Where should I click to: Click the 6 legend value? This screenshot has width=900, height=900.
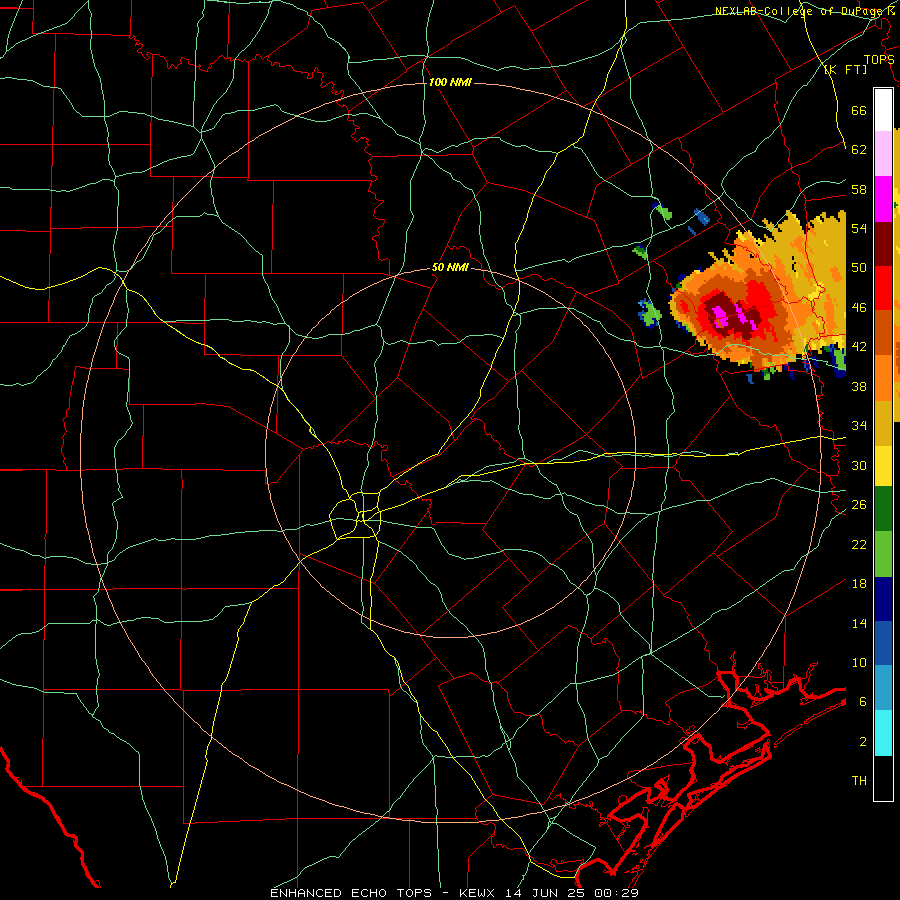coord(863,702)
